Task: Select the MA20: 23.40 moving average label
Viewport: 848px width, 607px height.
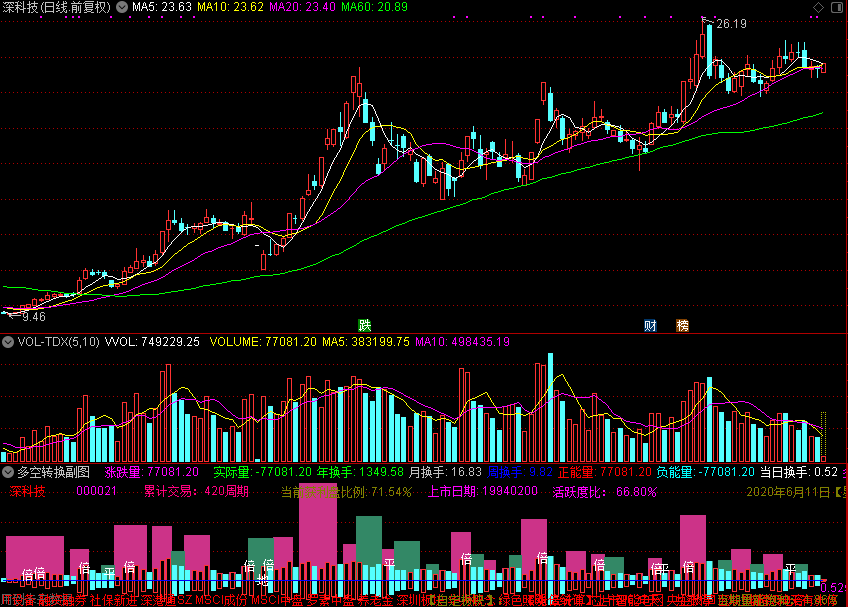Action: tap(302, 7)
